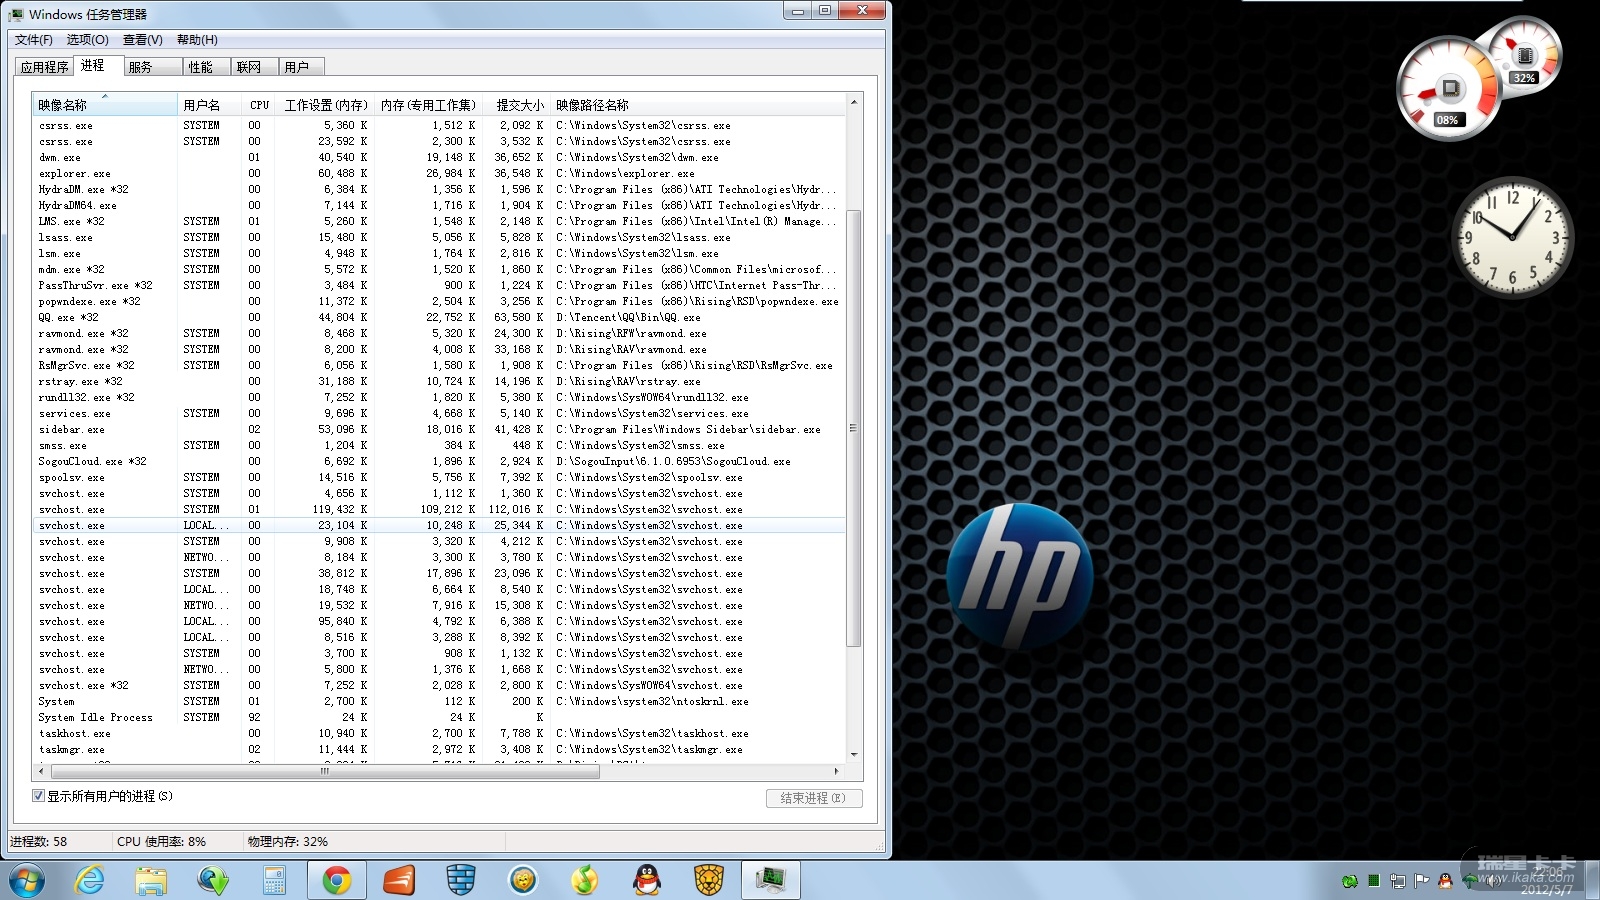Open the 文件(F) menu
The height and width of the screenshot is (900, 1600).
pyautogui.click(x=34, y=40)
